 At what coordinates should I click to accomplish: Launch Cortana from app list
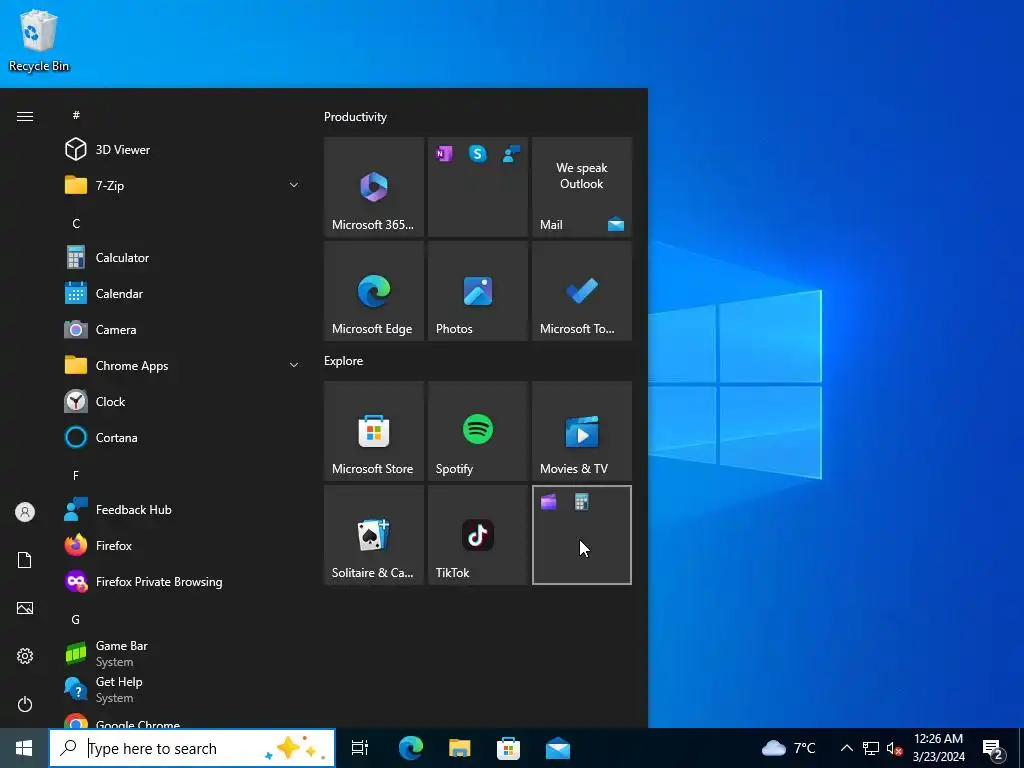point(182,437)
